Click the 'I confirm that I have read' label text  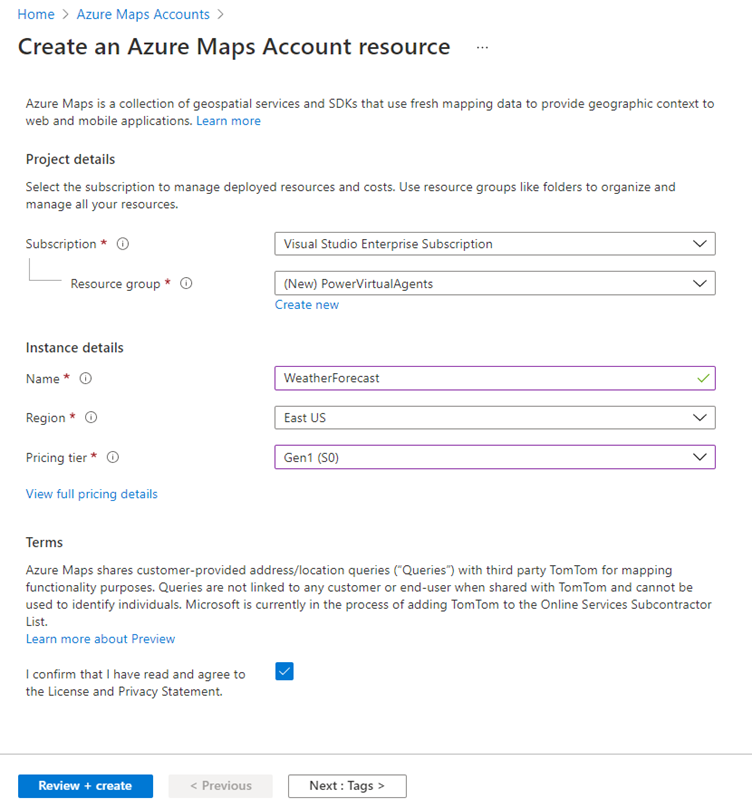pyautogui.click(x=136, y=683)
